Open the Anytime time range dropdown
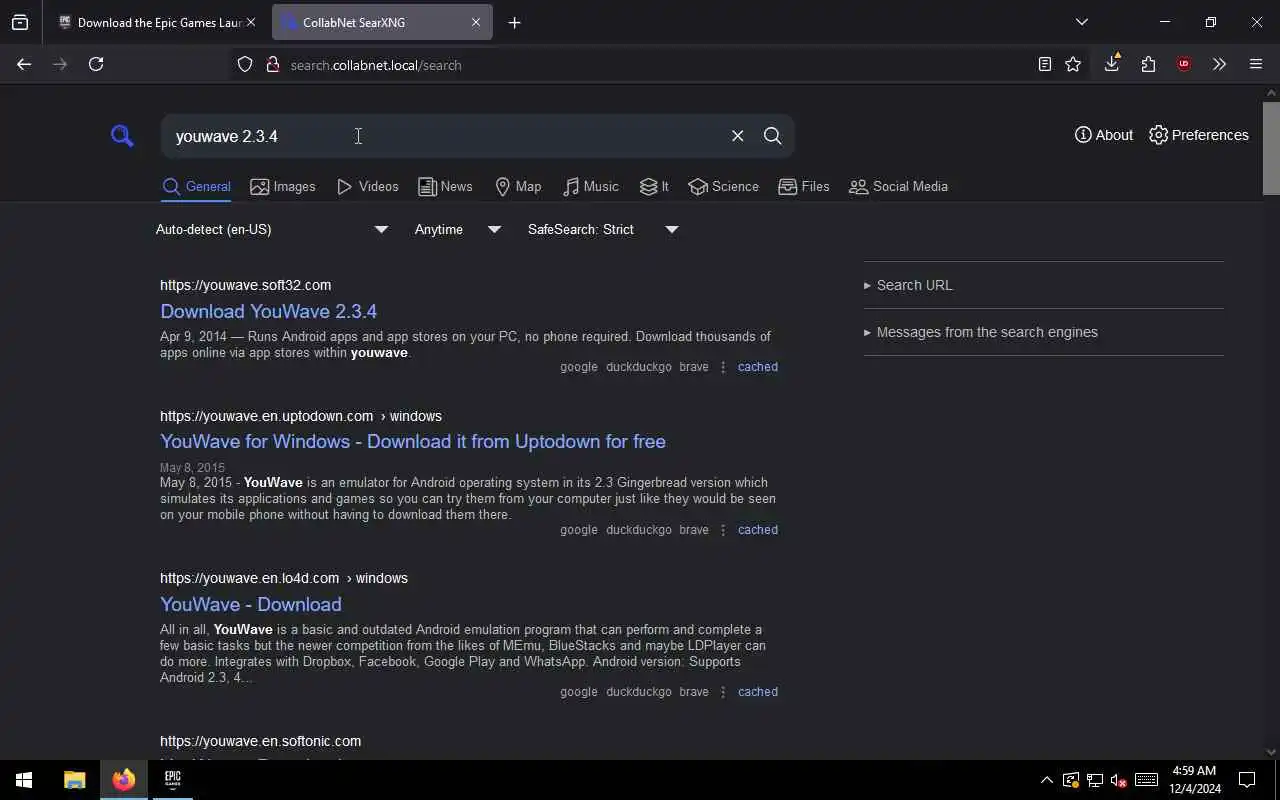The image size is (1280, 800). click(x=458, y=230)
